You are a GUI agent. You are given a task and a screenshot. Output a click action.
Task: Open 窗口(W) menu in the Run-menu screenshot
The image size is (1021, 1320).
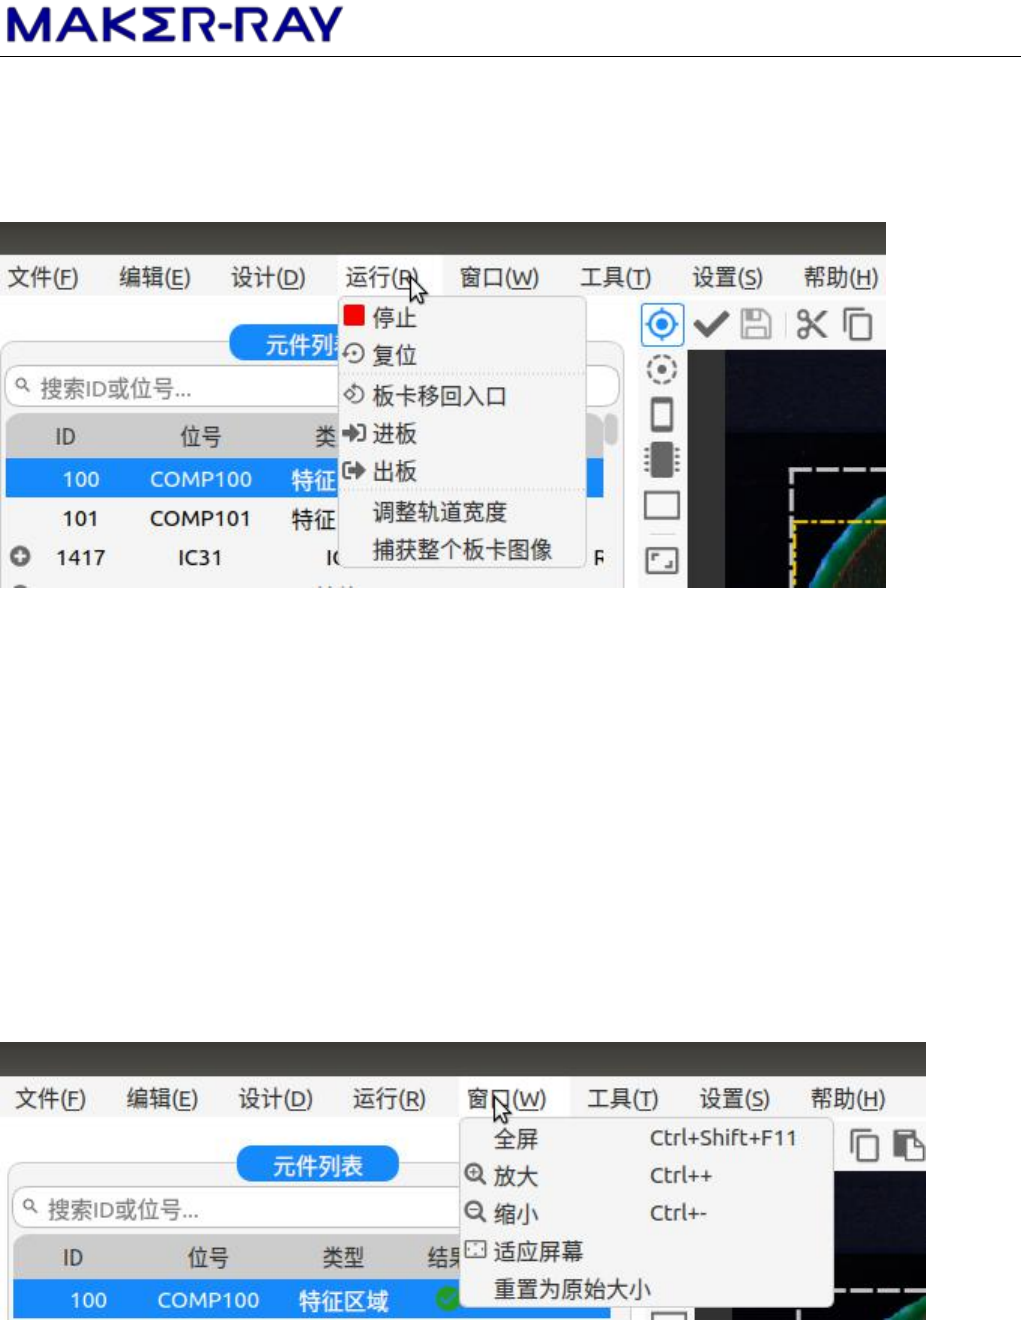click(x=499, y=277)
